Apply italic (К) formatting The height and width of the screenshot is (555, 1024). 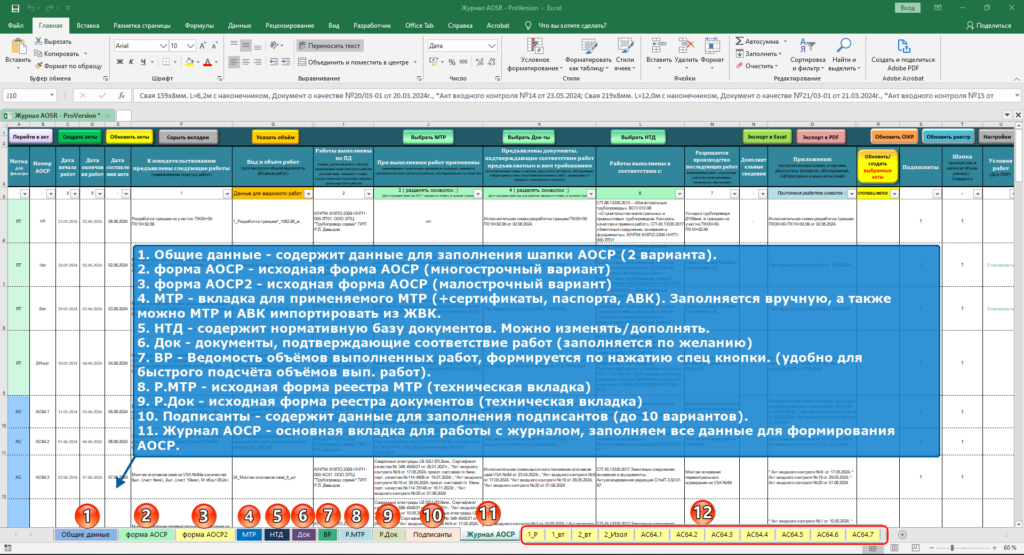(x=131, y=62)
